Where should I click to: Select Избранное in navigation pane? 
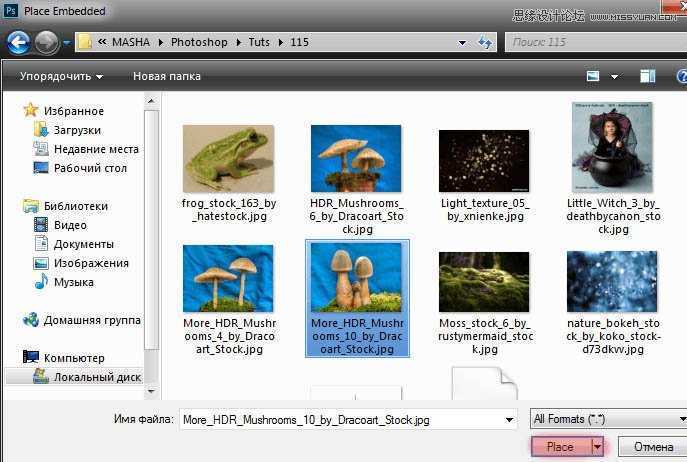(x=74, y=111)
